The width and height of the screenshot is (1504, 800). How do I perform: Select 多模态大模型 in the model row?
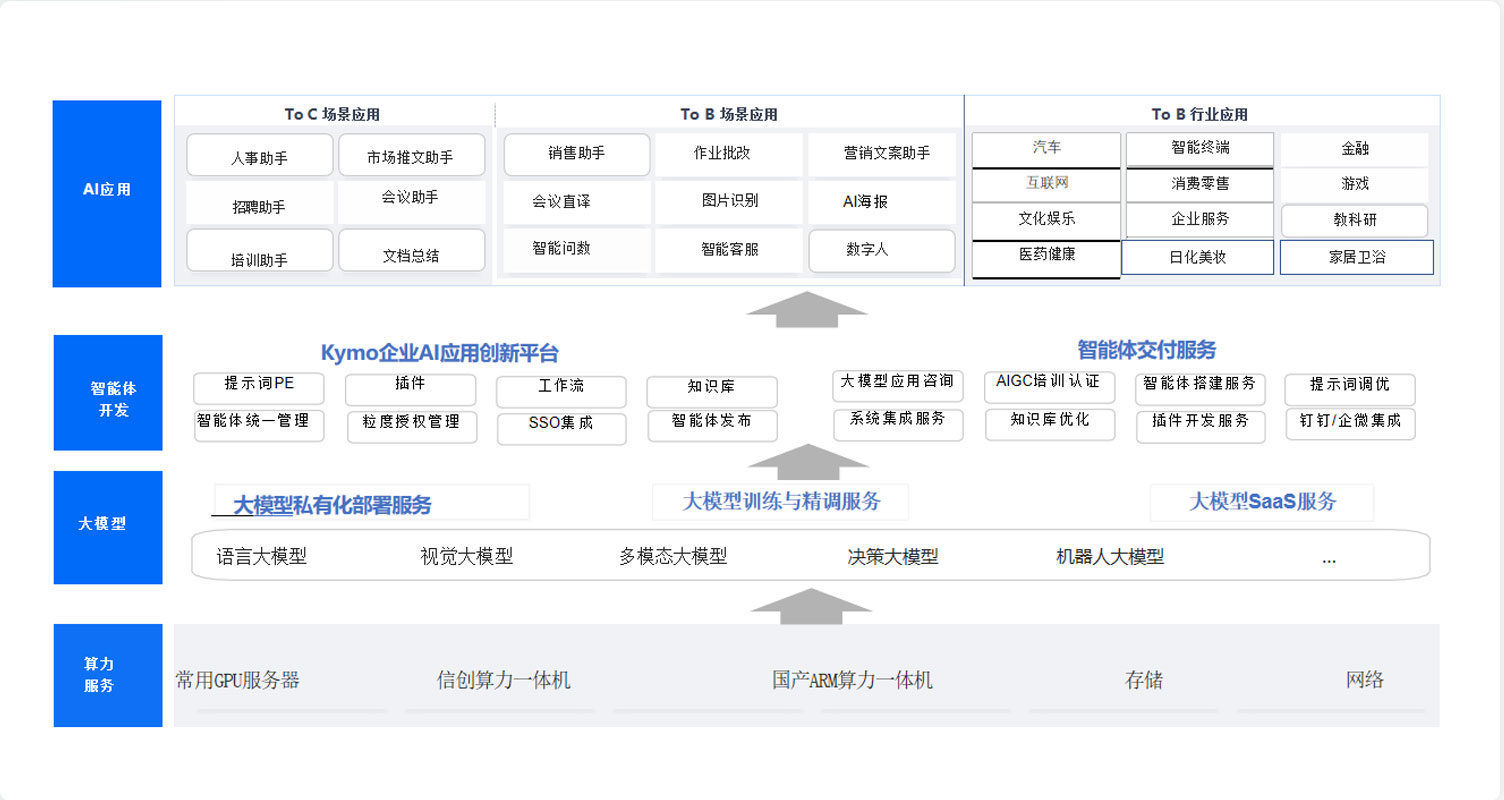tap(672, 557)
